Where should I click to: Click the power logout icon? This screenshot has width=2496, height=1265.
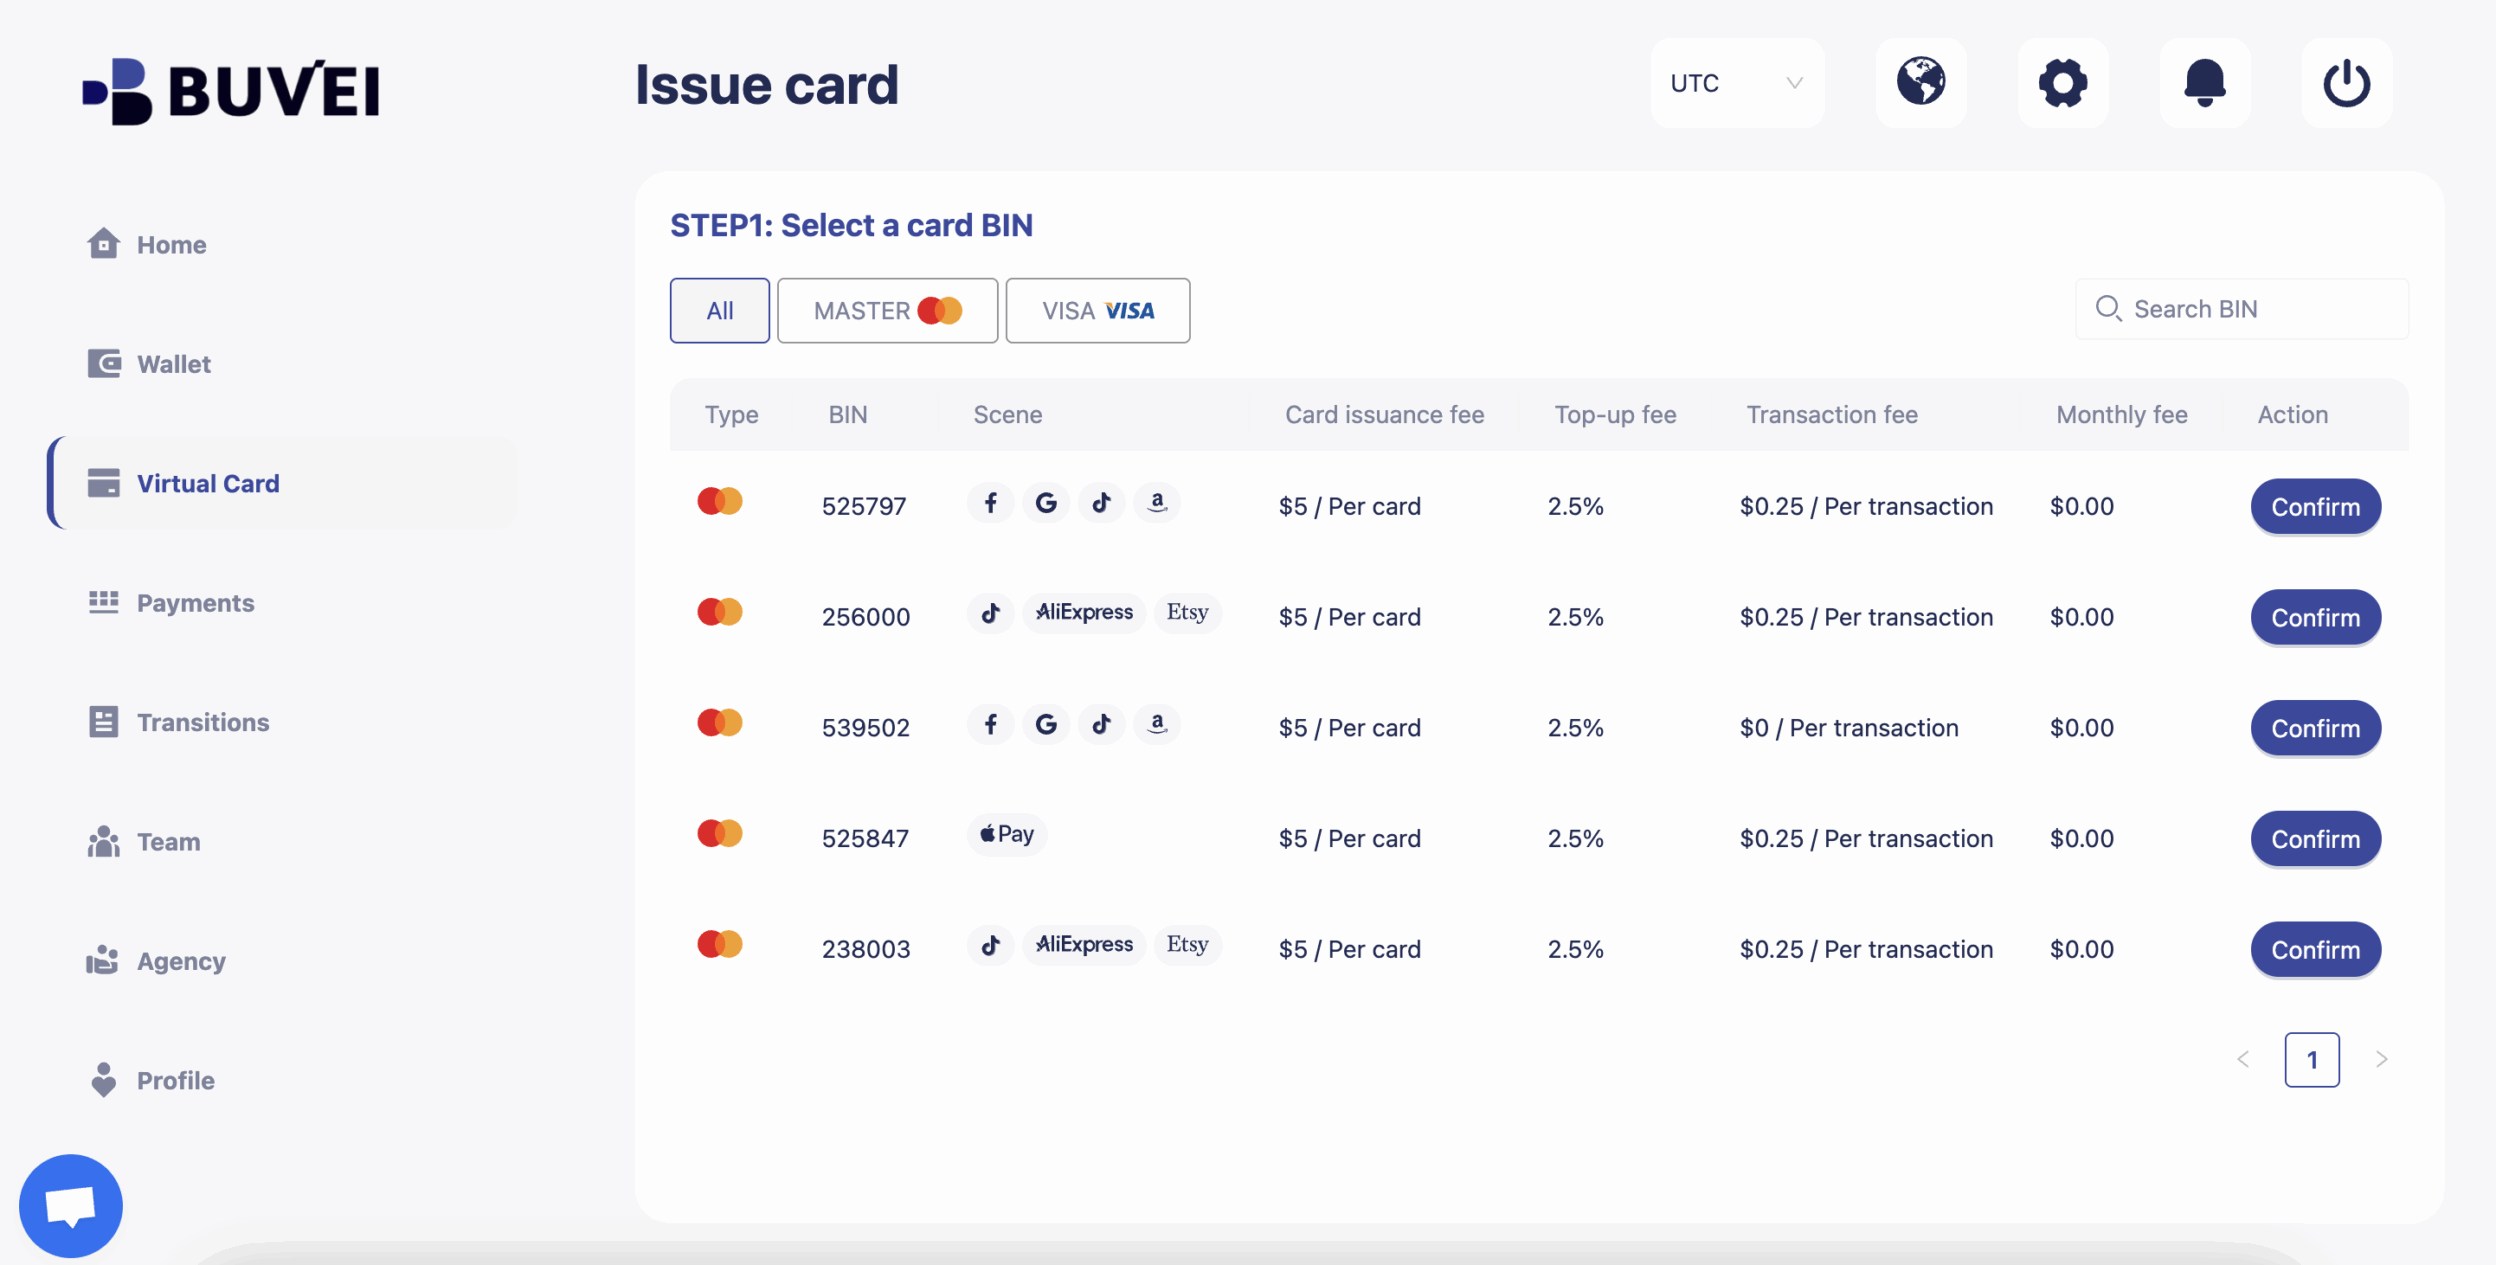[2347, 83]
